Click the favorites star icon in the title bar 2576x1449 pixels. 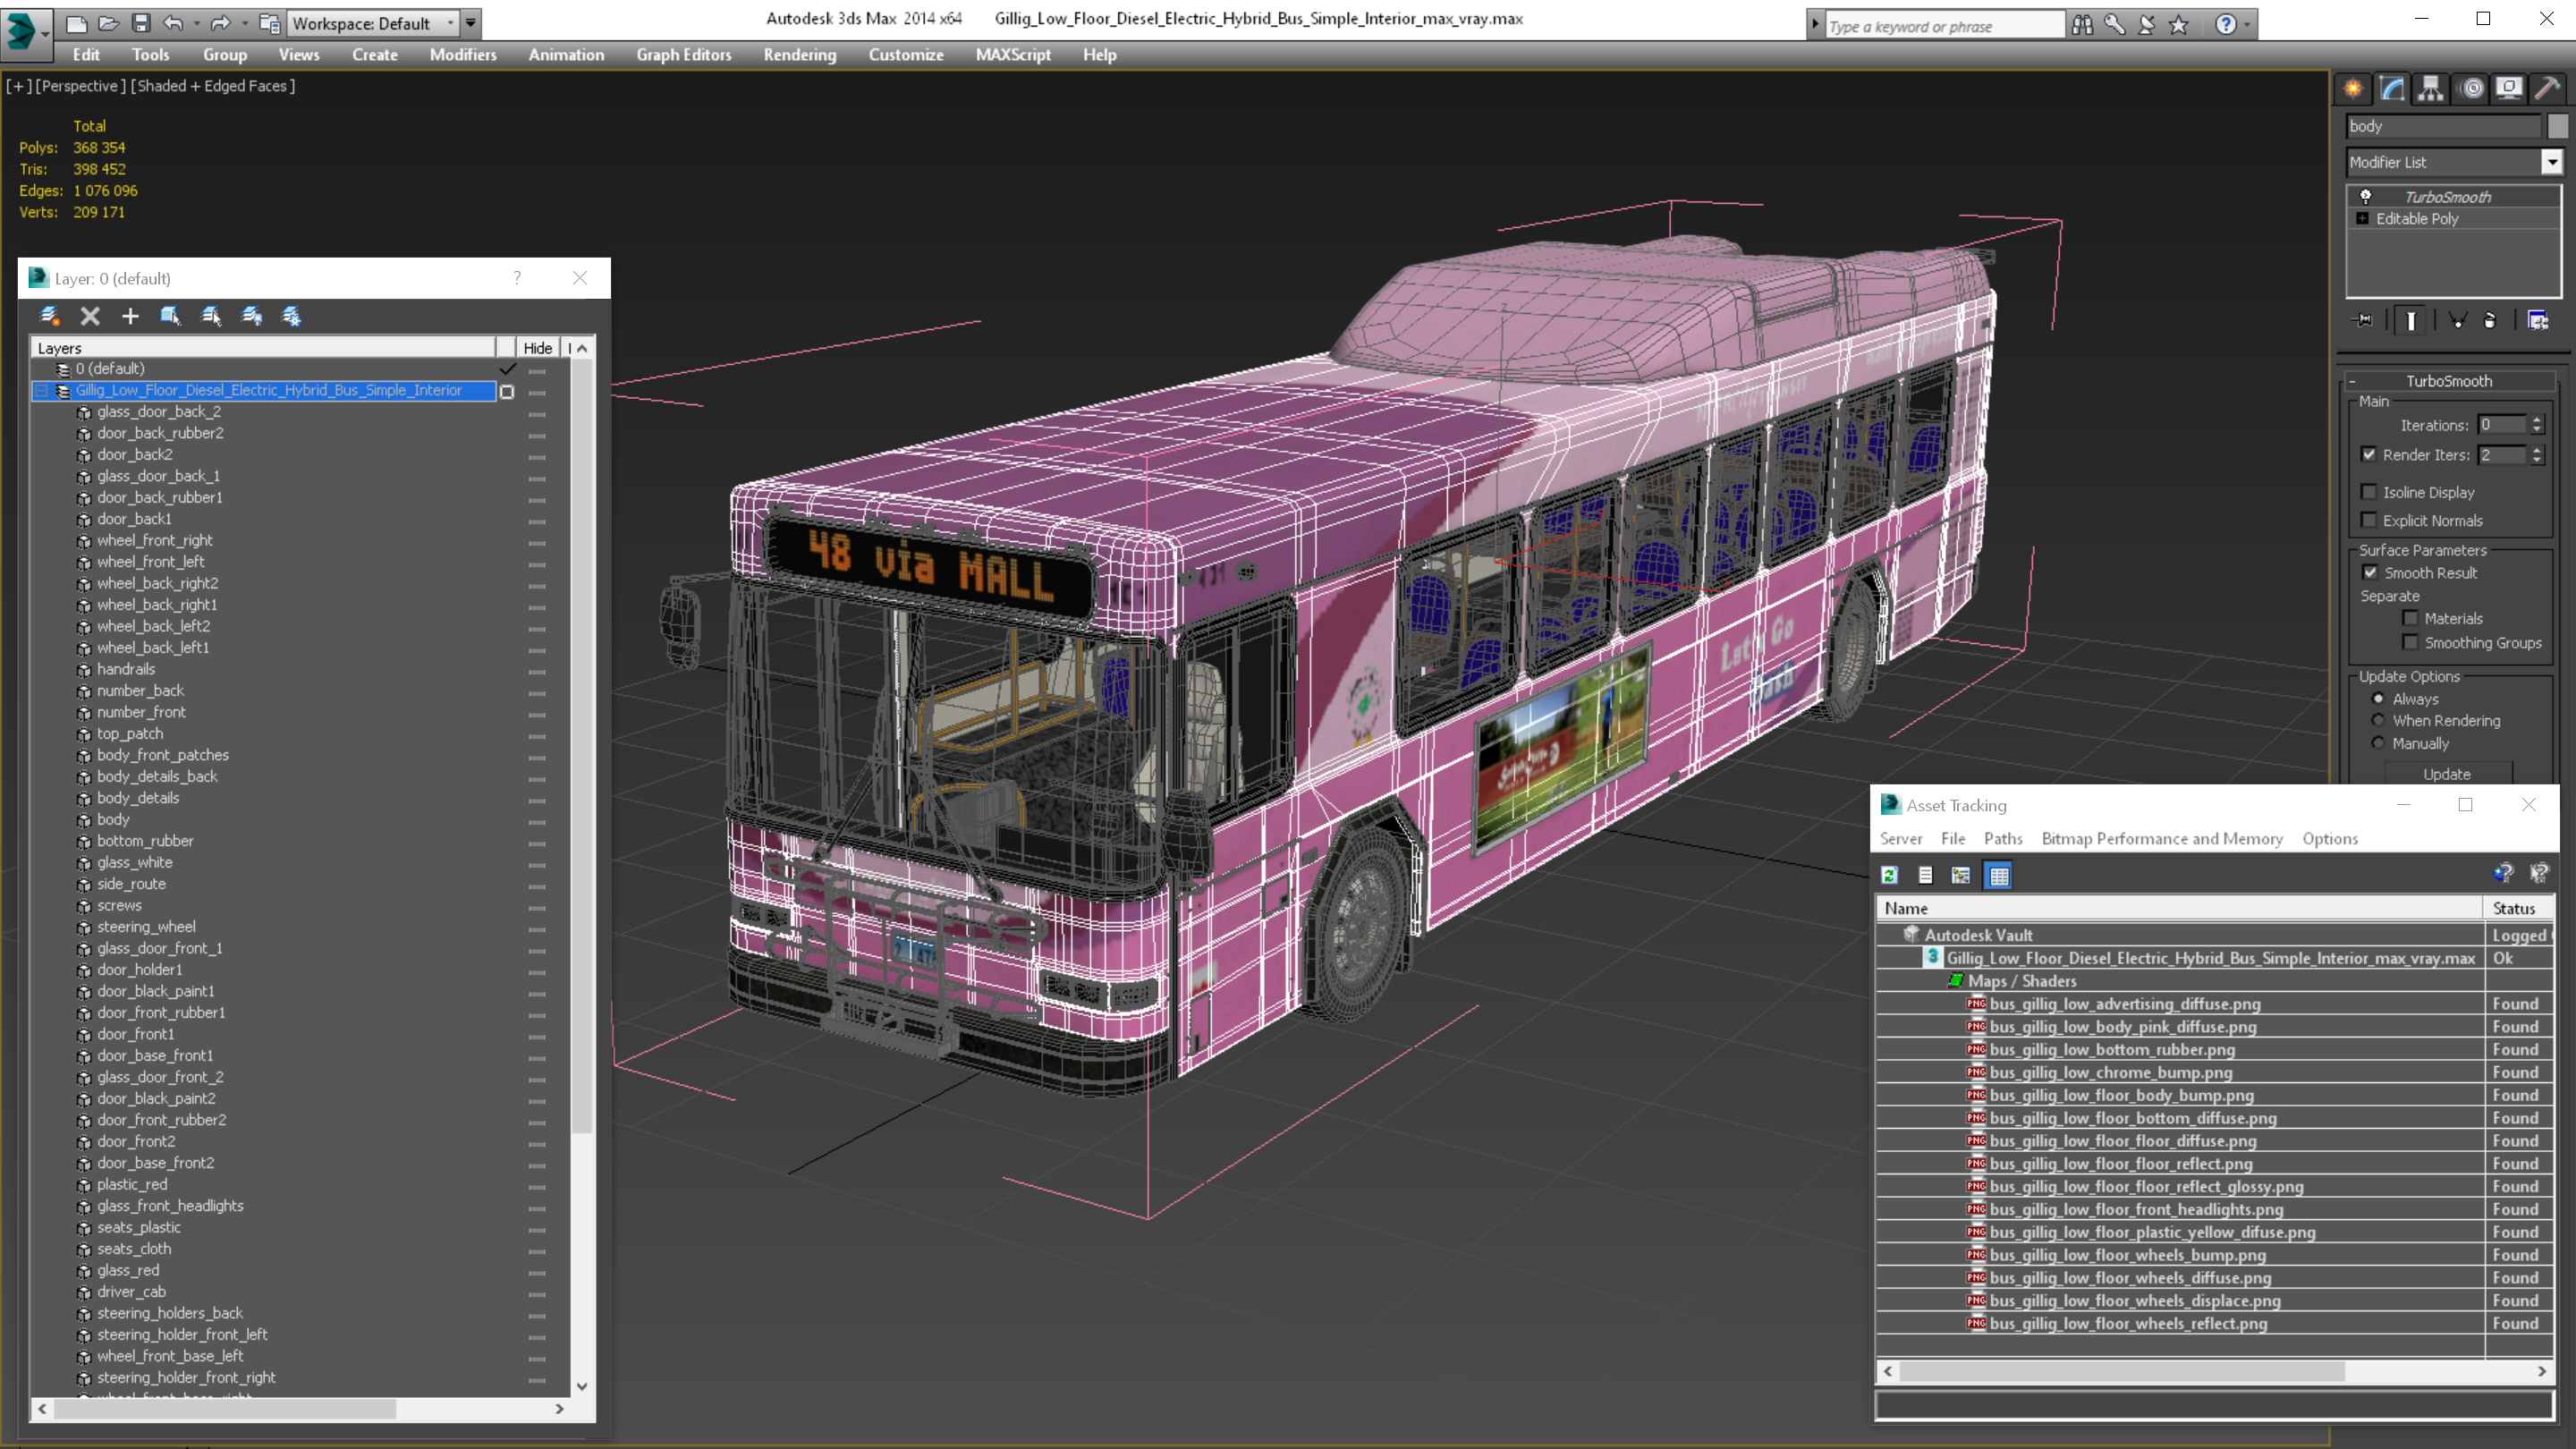pyautogui.click(x=2179, y=25)
